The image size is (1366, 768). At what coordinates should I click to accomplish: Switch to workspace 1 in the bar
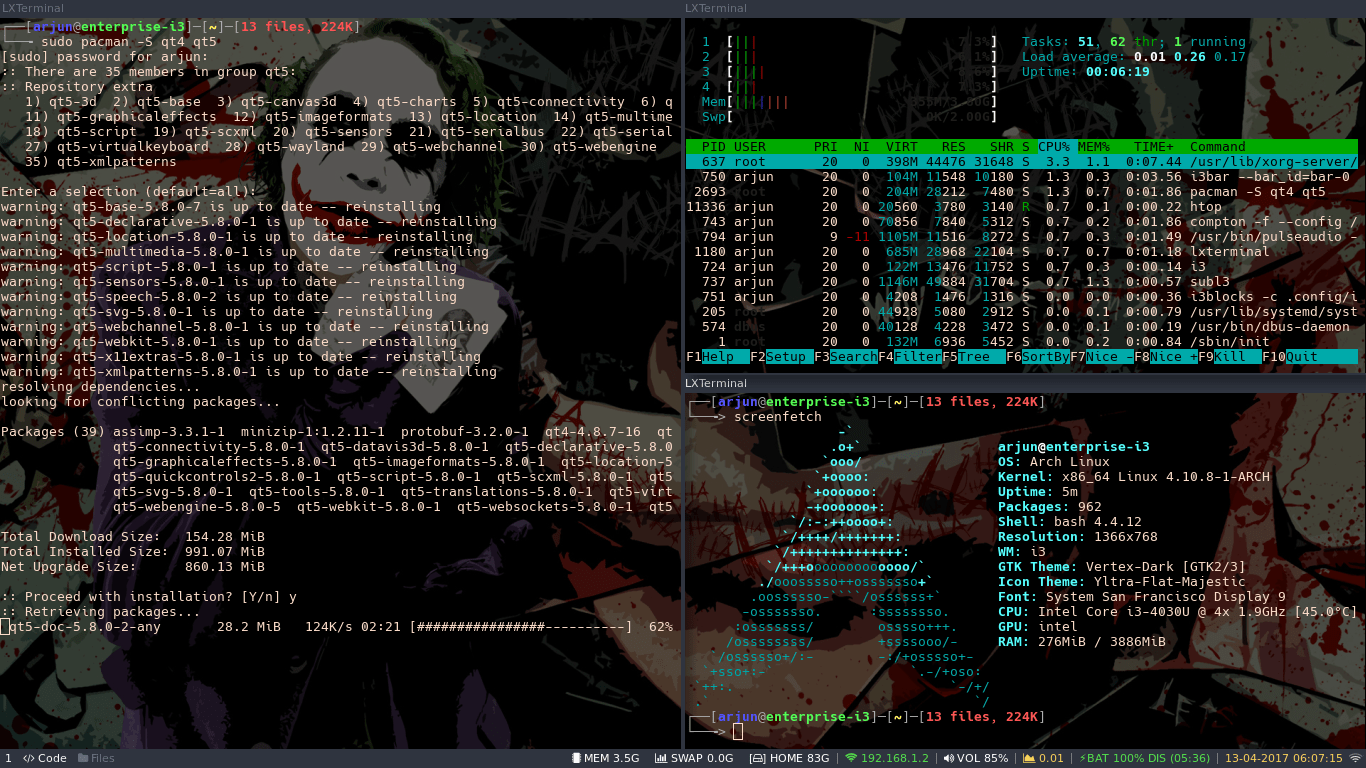(x=8, y=758)
